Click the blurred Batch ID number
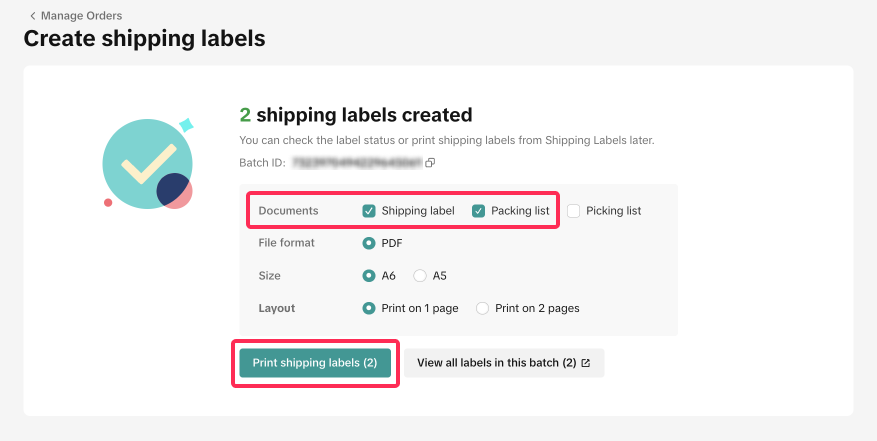The width and height of the screenshot is (877, 441). (x=355, y=162)
